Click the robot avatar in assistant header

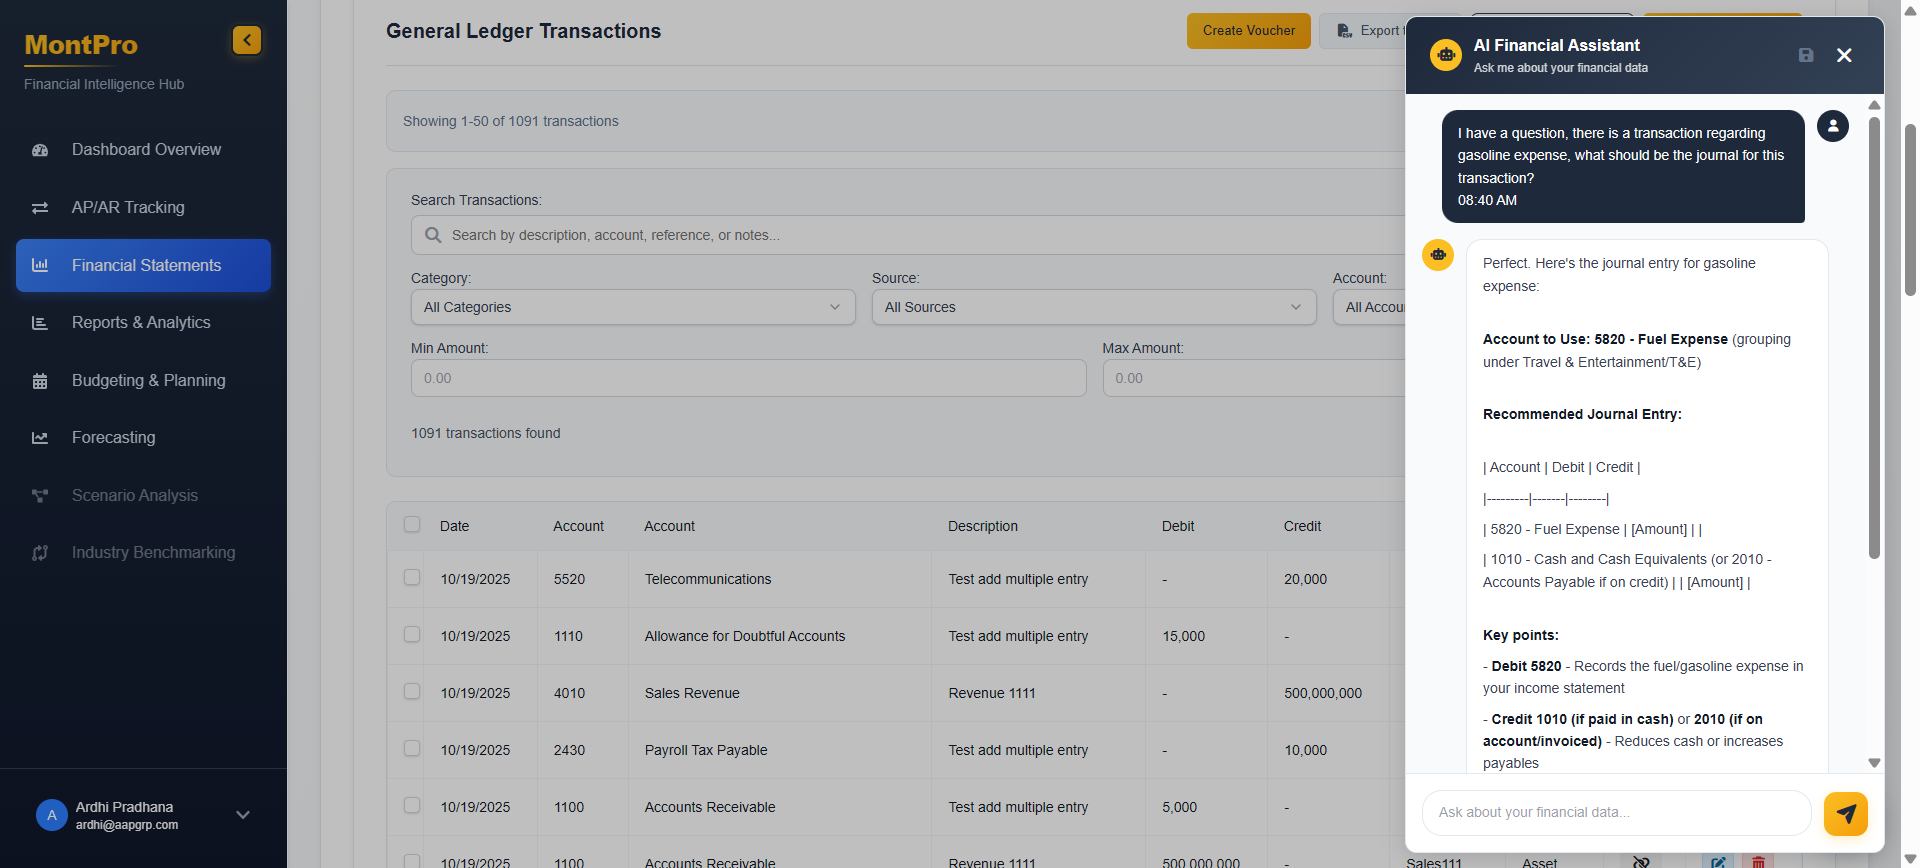coord(1446,55)
